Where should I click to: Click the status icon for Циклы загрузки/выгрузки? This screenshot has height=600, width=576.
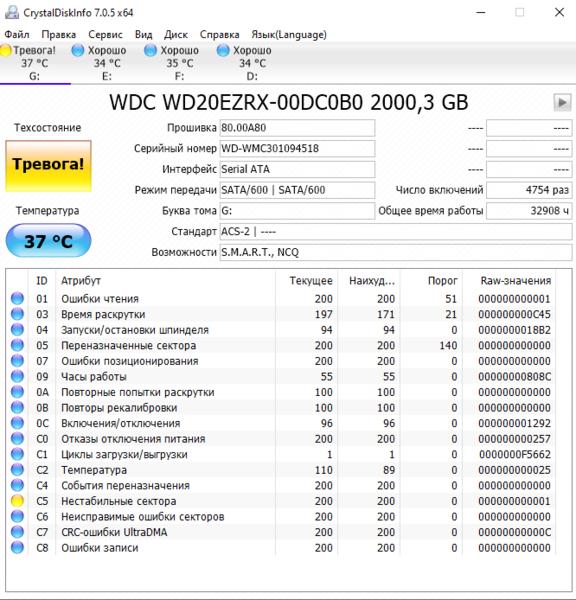[x=17, y=454]
